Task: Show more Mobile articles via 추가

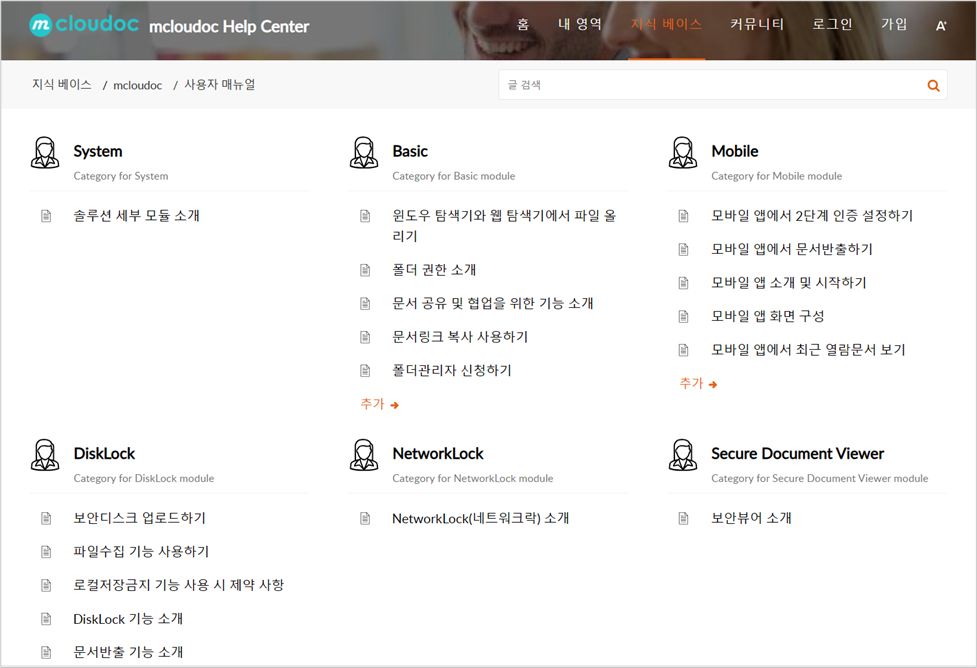Action: pos(698,384)
